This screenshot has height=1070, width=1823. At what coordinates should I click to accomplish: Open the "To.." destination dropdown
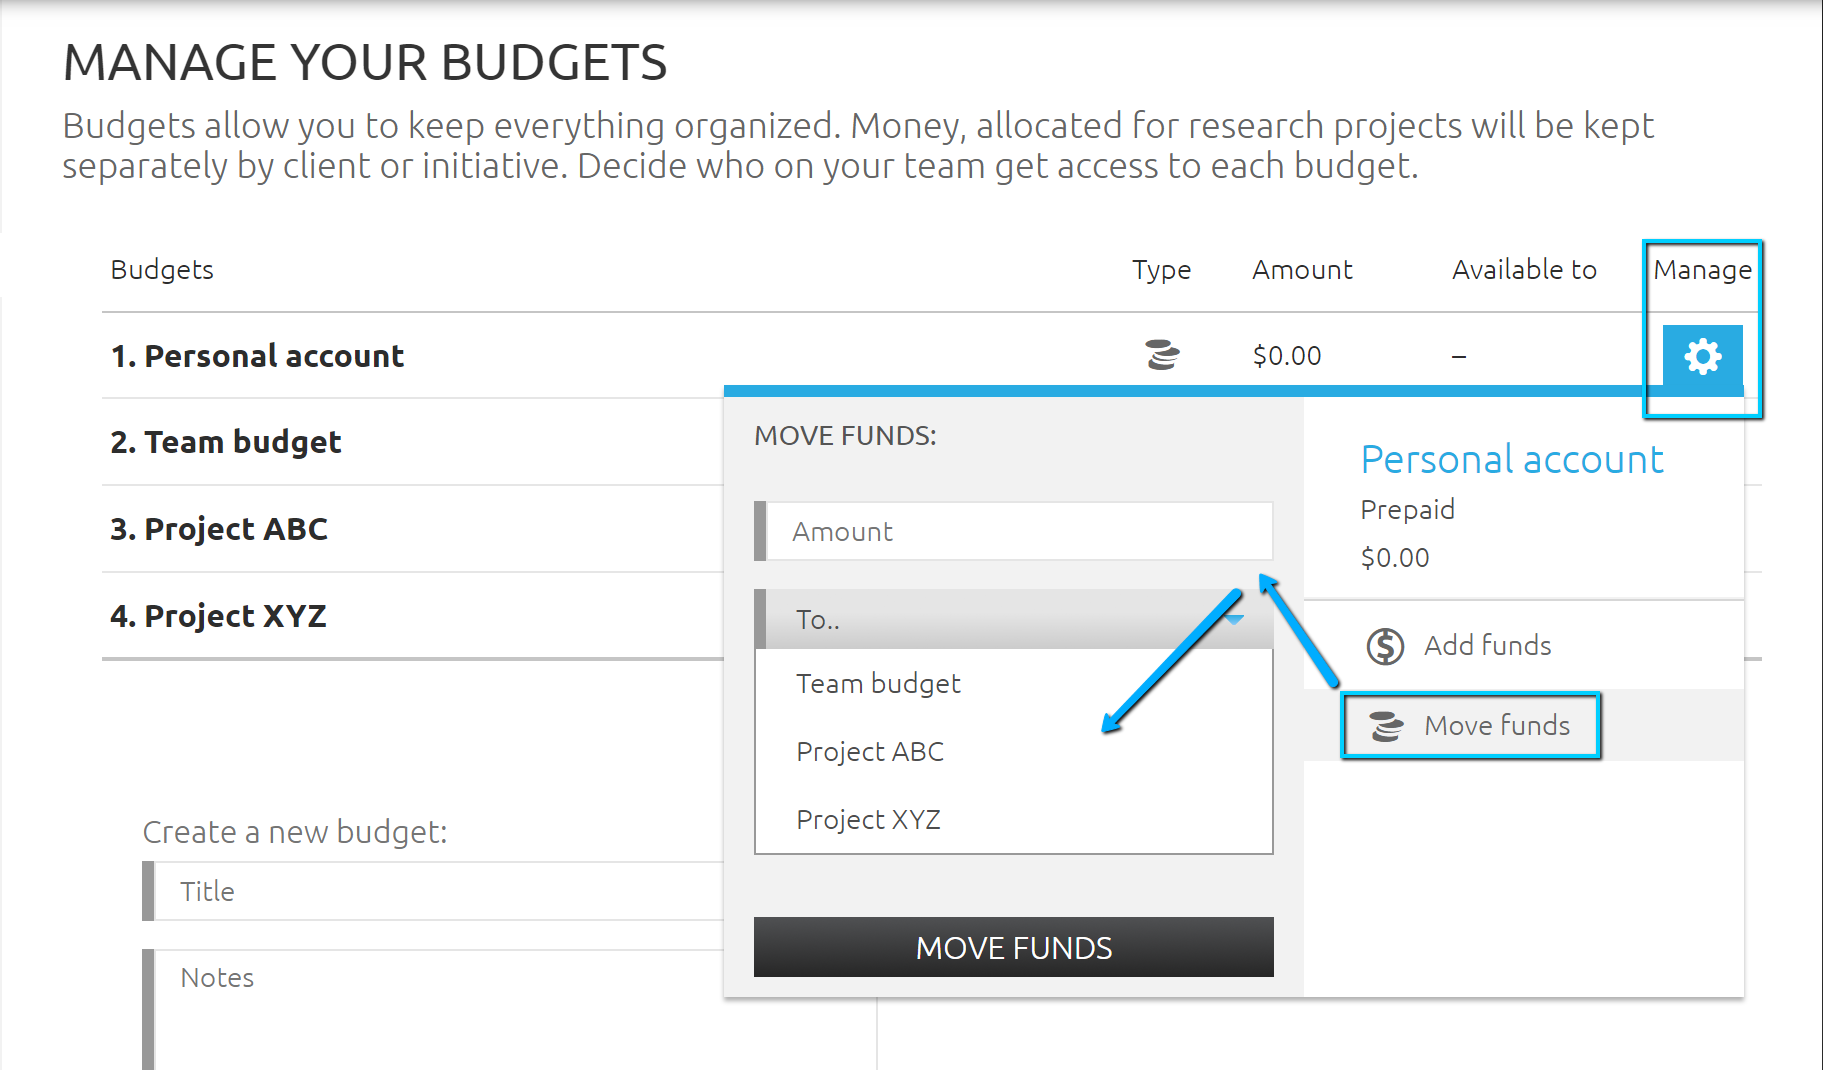coord(1012,619)
